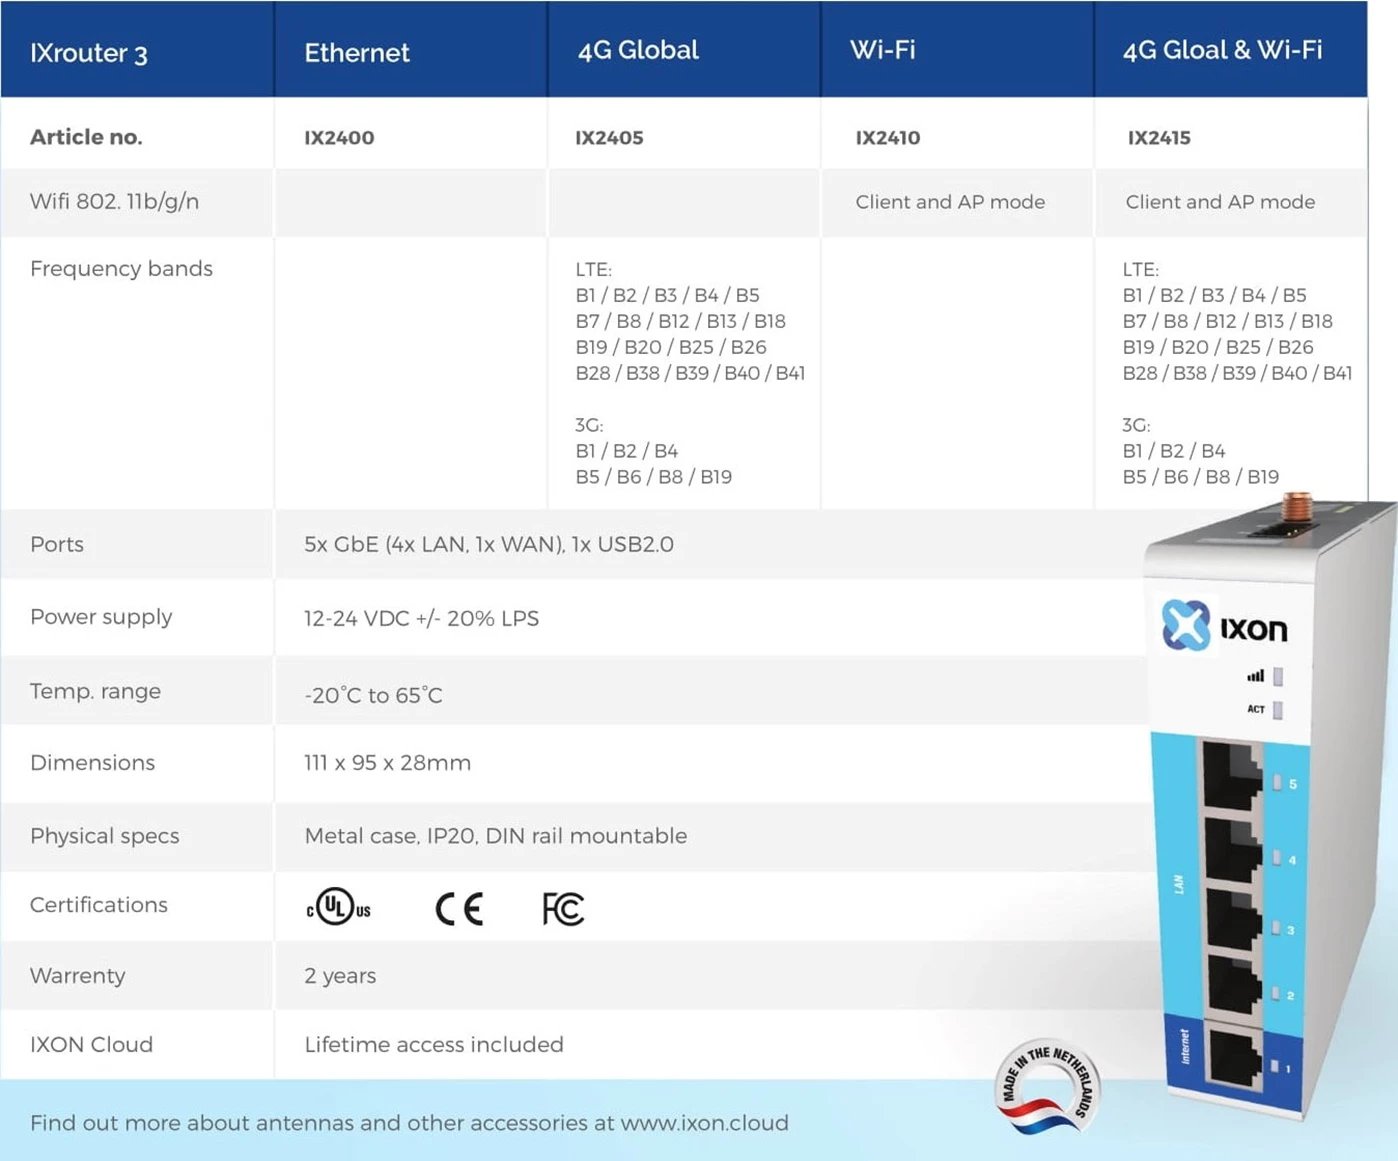
Task: Switch to the Wi-Fi column header
Action: pos(883,50)
